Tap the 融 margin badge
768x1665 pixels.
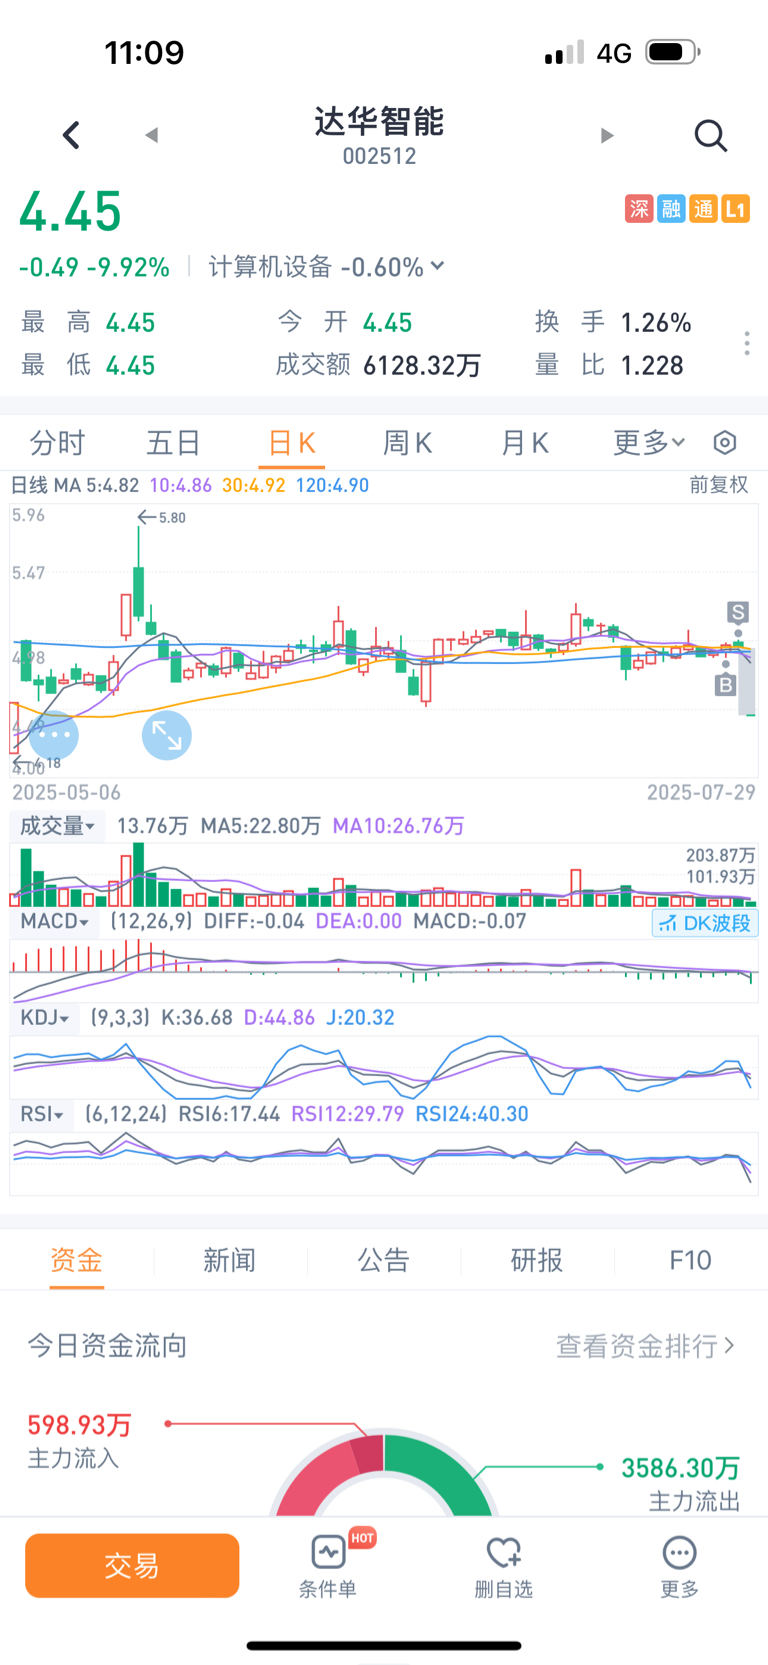tap(671, 209)
